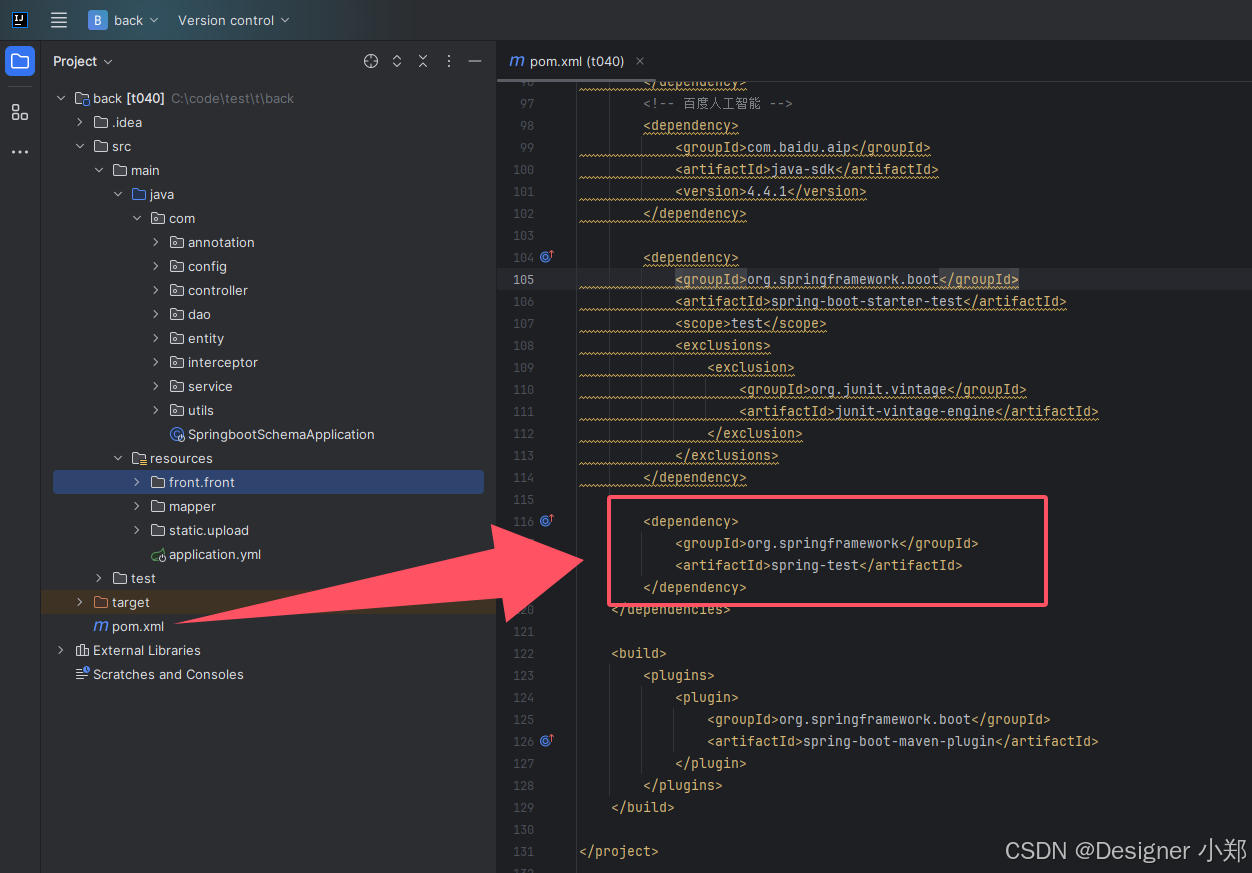This screenshot has width=1252, height=873.
Task: Expand the .idea folder
Action: (80, 122)
